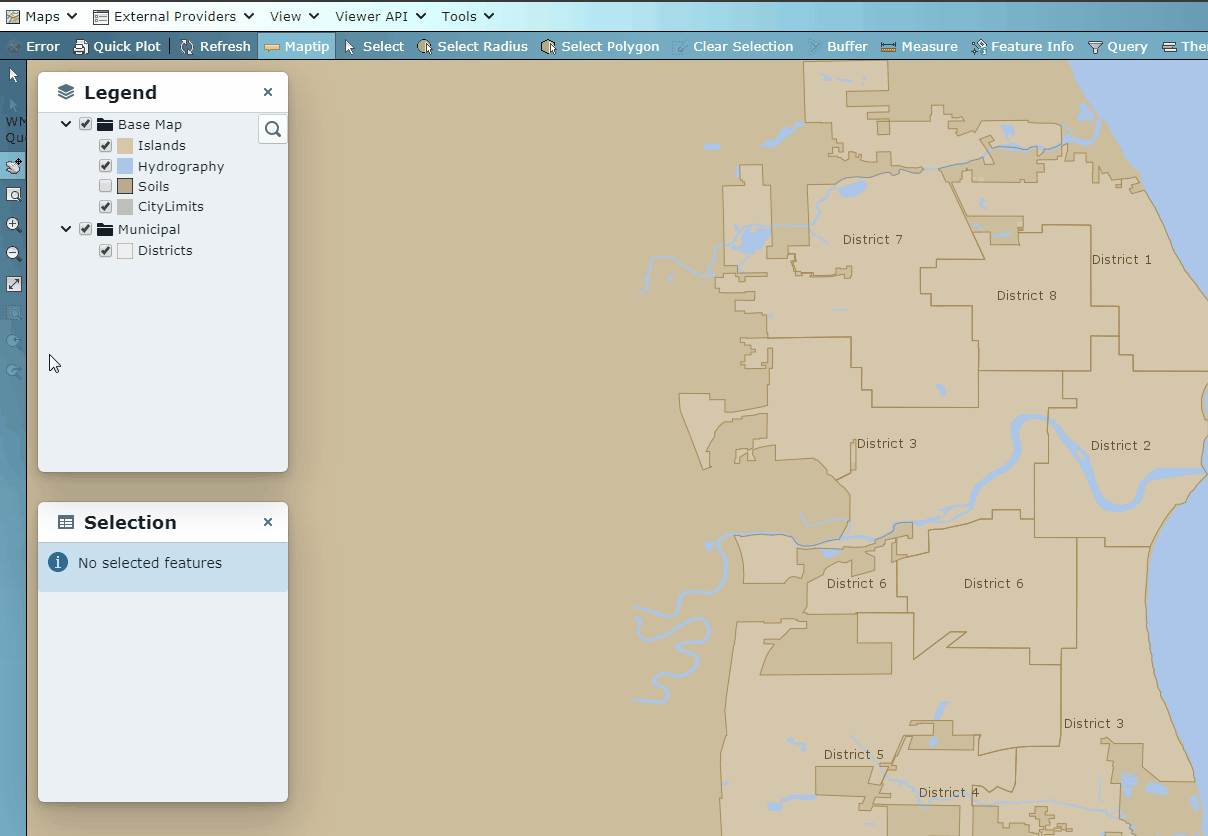Click Refresh in the toolbar
This screenshot has height=836, width=1208.
point(215,46)
